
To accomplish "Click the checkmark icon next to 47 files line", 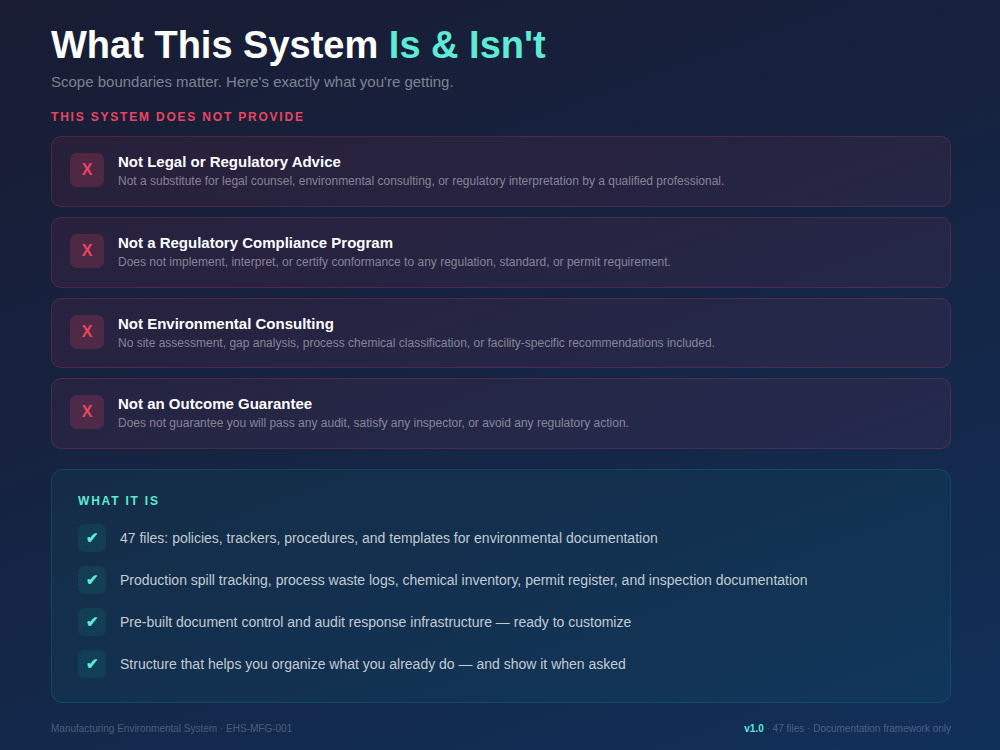I will pyautogui.click(x=92, y=538).
